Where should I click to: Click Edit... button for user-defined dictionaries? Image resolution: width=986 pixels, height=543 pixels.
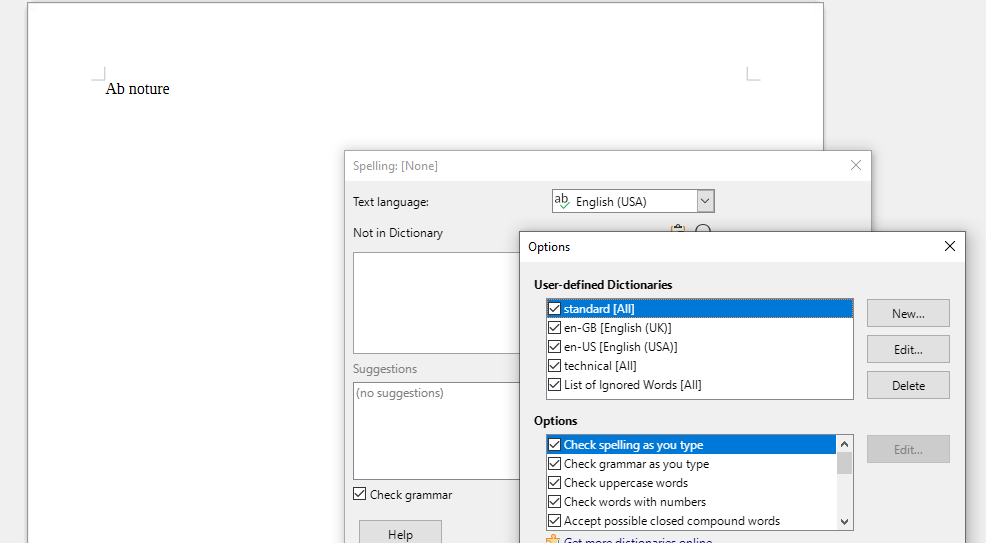(x=908, y=349)
